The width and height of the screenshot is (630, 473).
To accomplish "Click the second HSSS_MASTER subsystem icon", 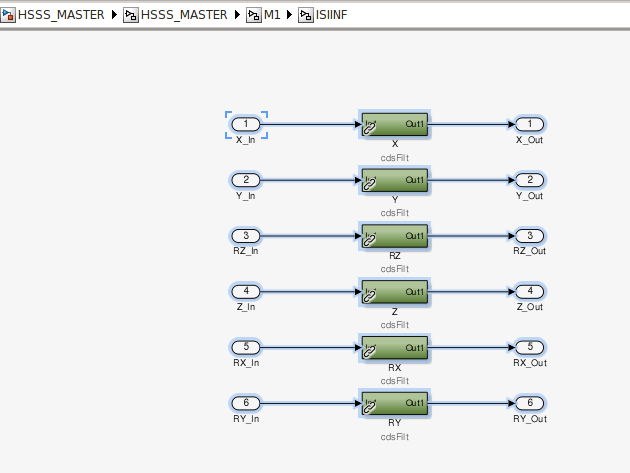I will [x=131, y=15].
